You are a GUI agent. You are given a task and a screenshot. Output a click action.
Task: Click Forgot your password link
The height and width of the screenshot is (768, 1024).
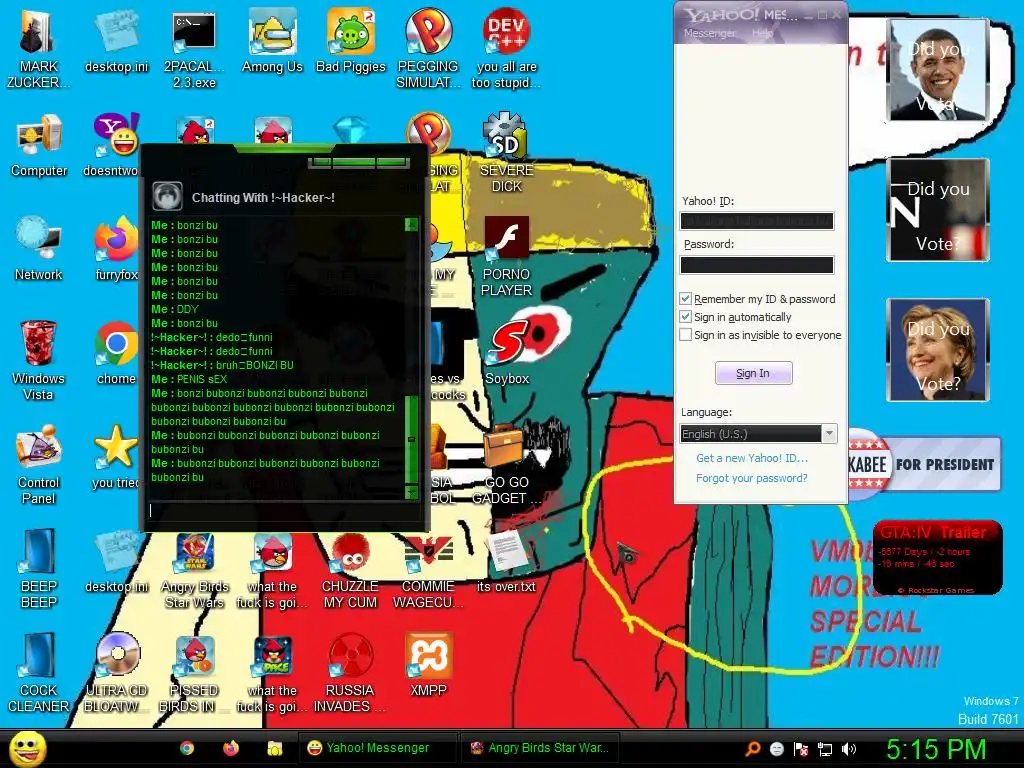[752, 478]
